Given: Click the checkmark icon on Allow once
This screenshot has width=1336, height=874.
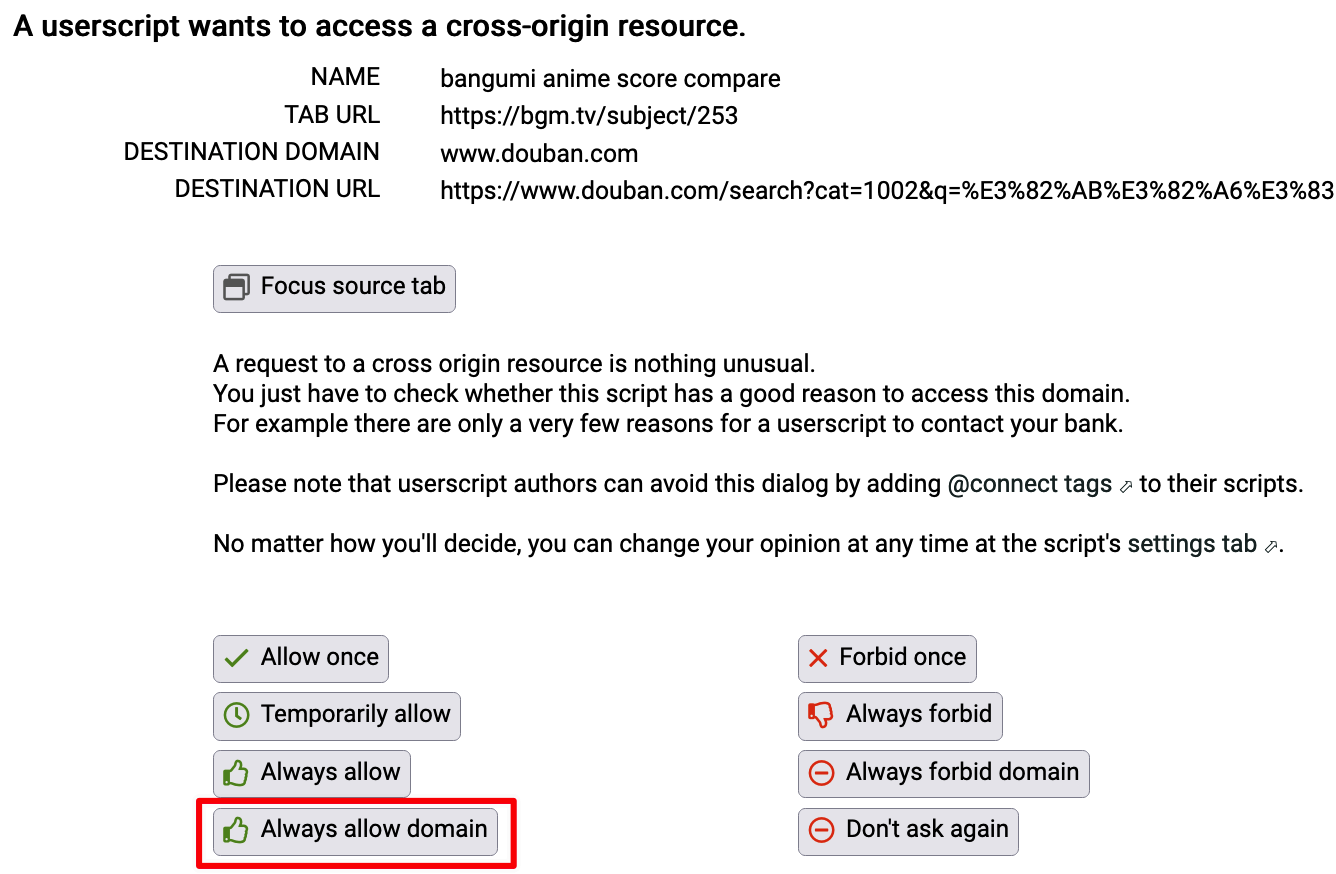Looking at the screenshot, I should 236,659.
